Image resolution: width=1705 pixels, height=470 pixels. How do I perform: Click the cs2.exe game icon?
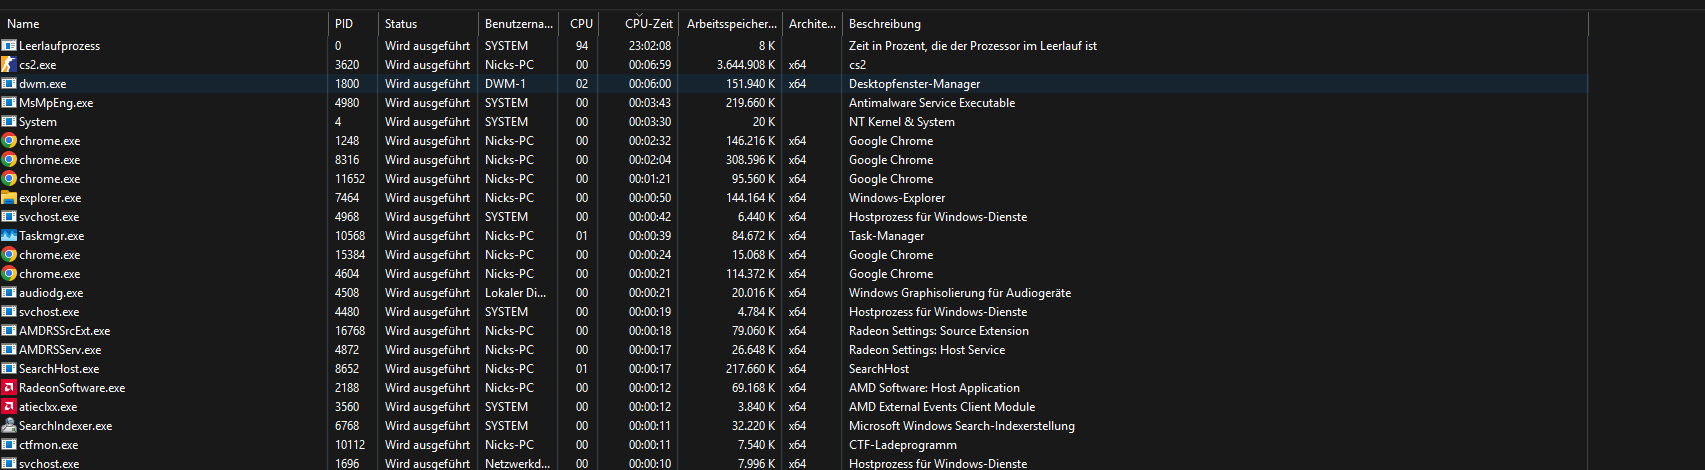[9, 65]
